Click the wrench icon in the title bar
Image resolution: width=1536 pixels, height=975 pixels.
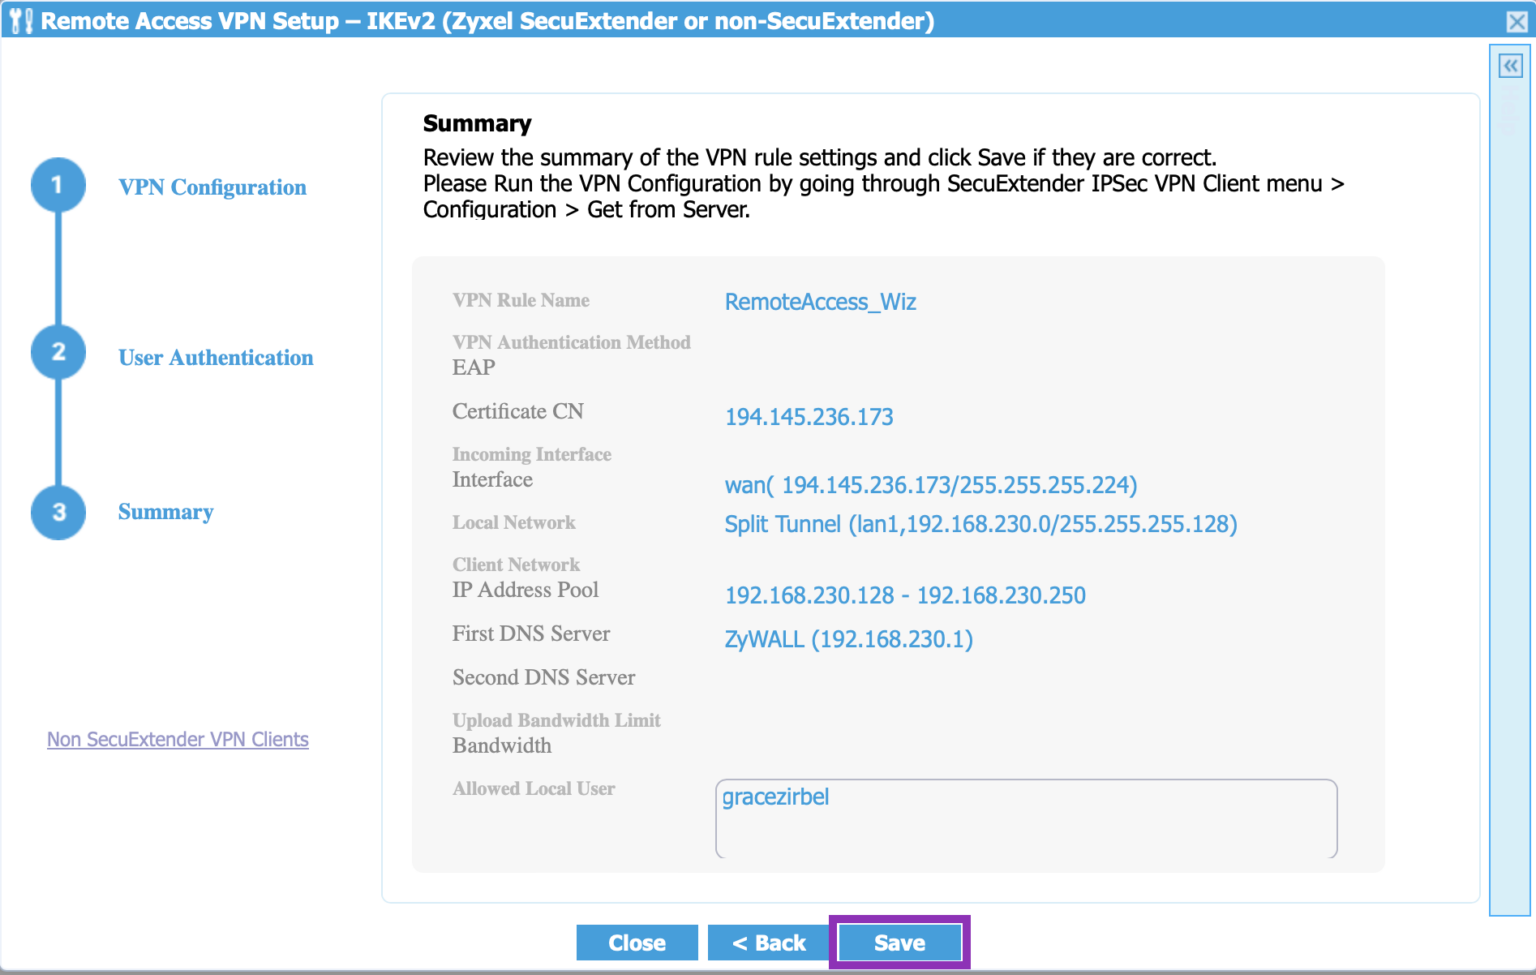point(21,20)
